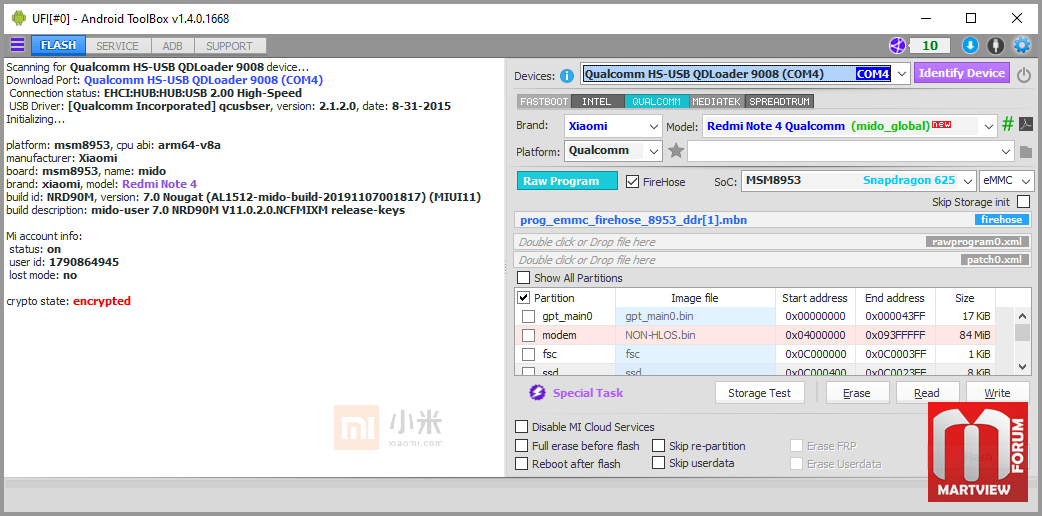The image size is (1042, 516).
Task: Click the credits counter showing 10
Action: 930,45
